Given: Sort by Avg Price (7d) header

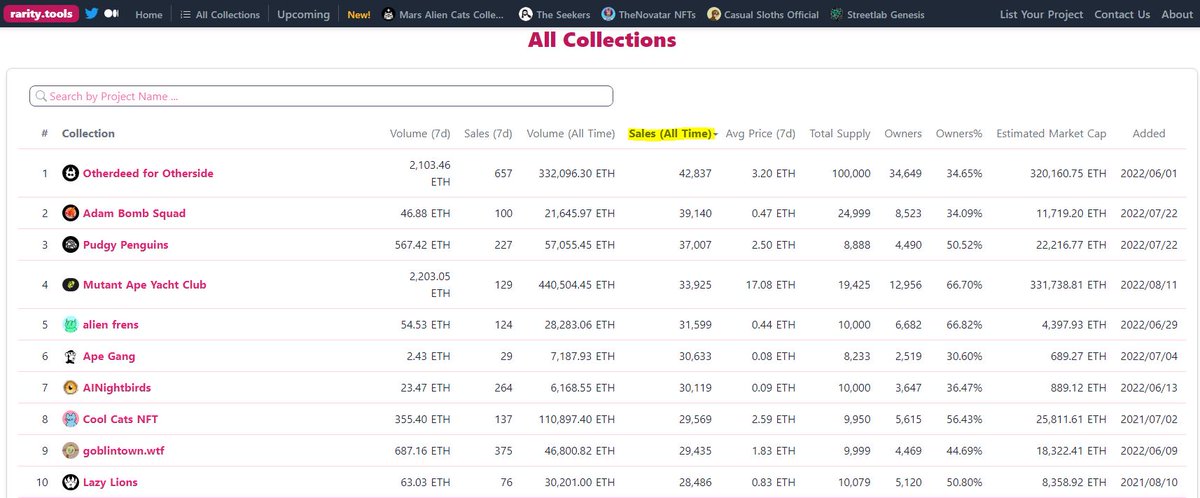Looking at the screenshot, I should [x=760, y=134].
